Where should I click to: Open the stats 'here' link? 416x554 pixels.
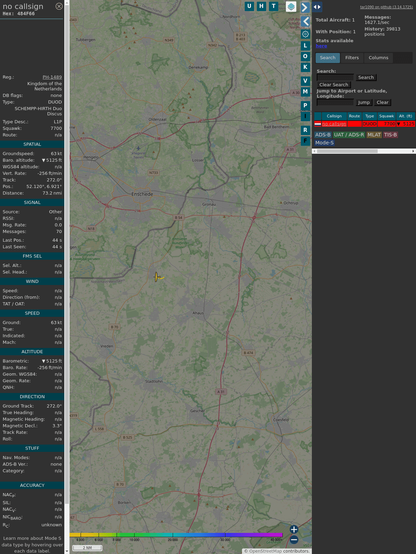321,46
